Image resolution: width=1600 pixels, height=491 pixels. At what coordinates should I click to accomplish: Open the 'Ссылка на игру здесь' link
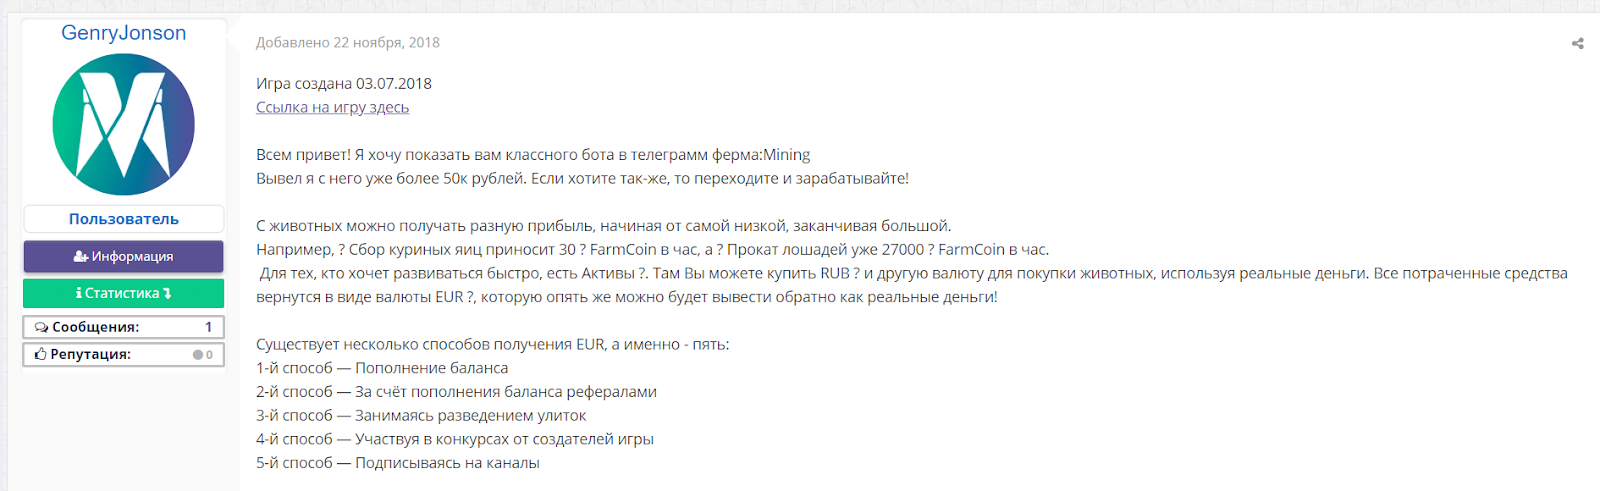(332, 108)
